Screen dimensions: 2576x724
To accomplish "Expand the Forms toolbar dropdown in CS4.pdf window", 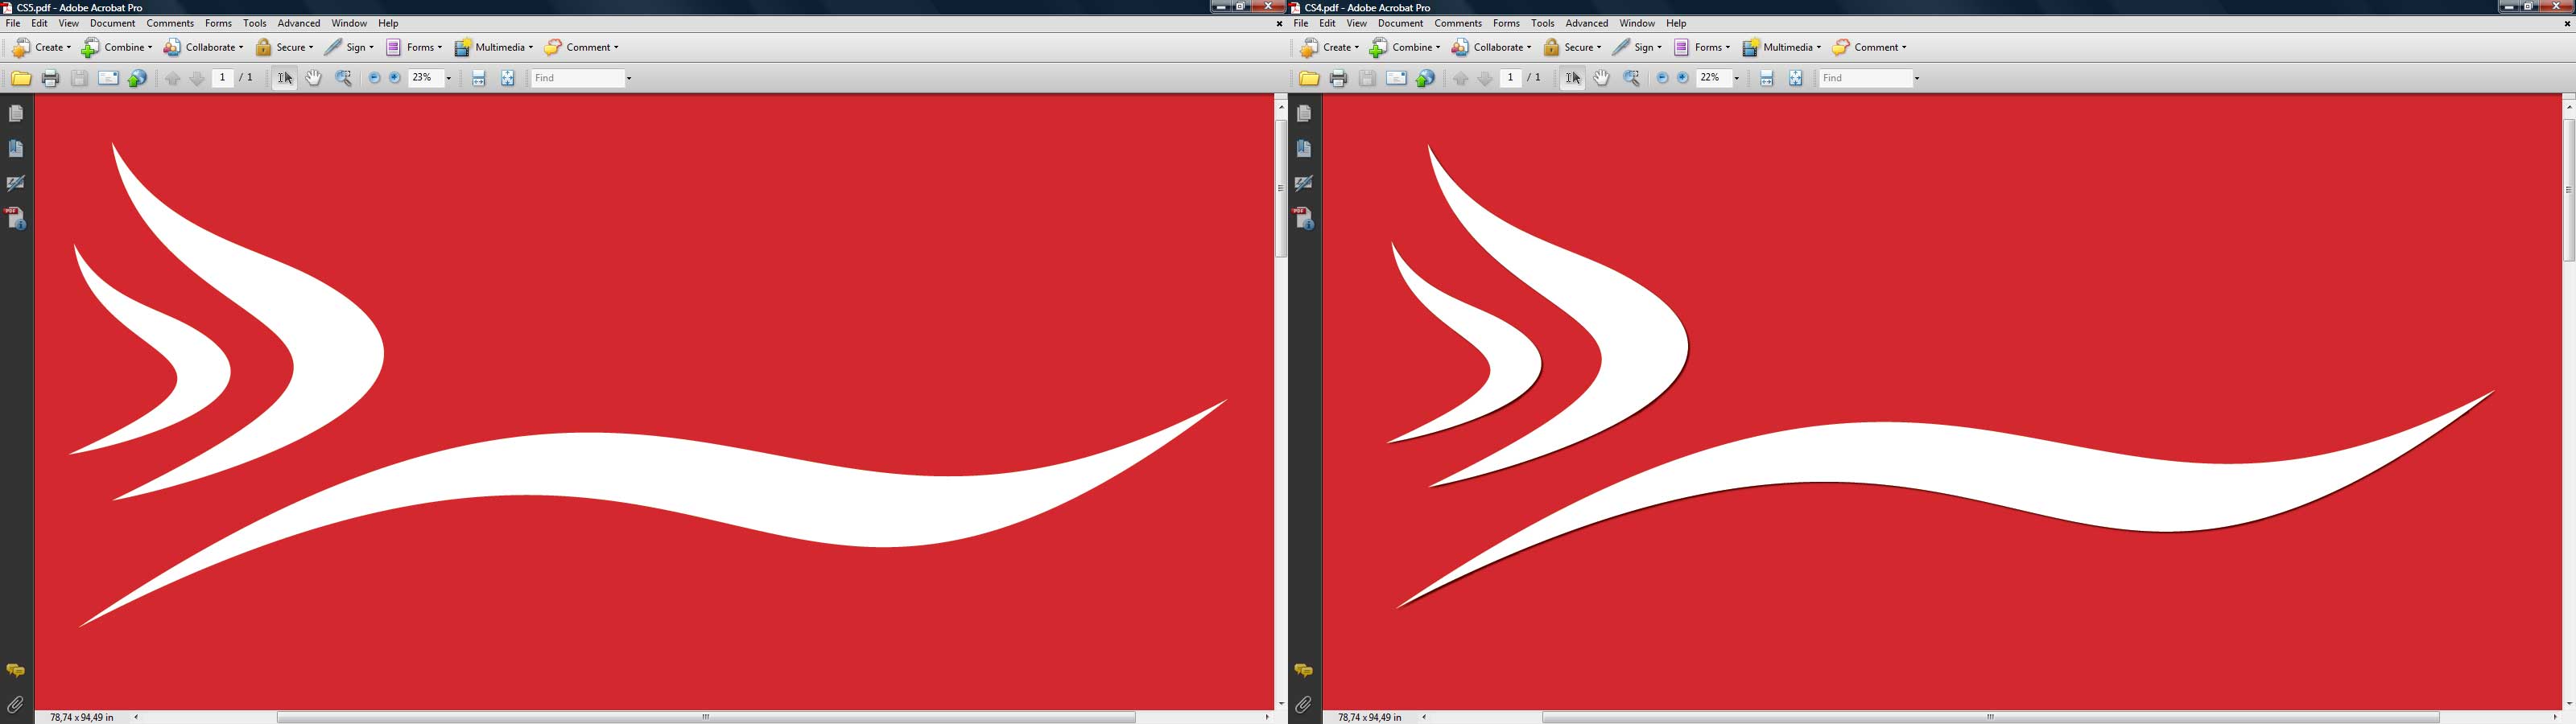I will (1728, 47).
